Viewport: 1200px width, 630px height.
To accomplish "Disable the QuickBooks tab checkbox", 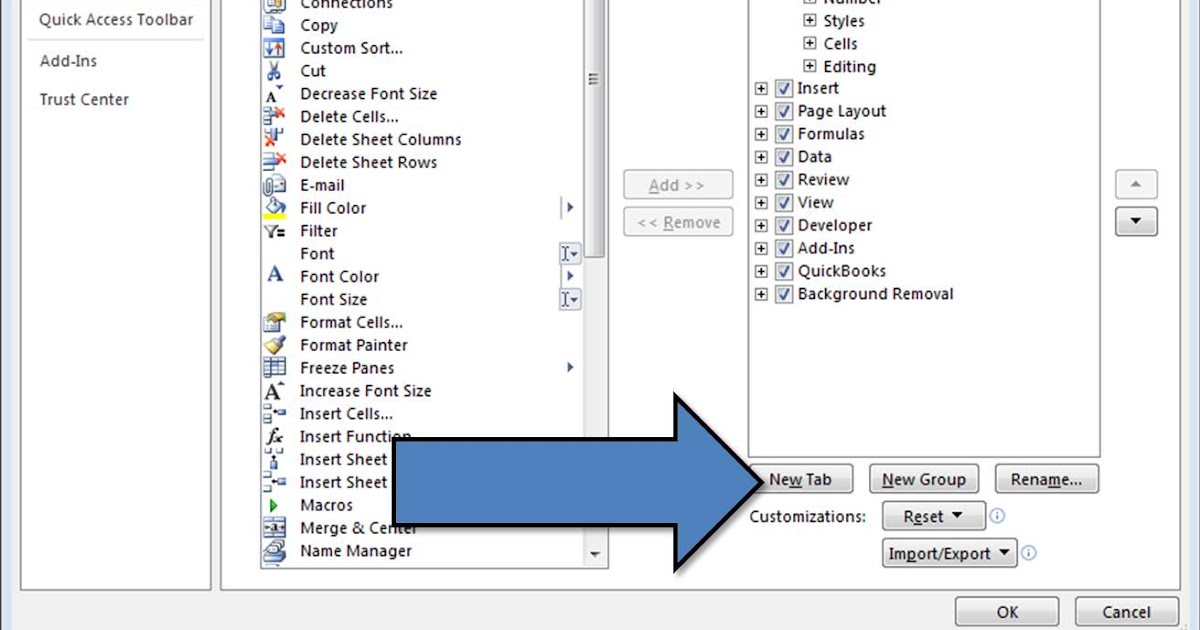I will [783, 271].
